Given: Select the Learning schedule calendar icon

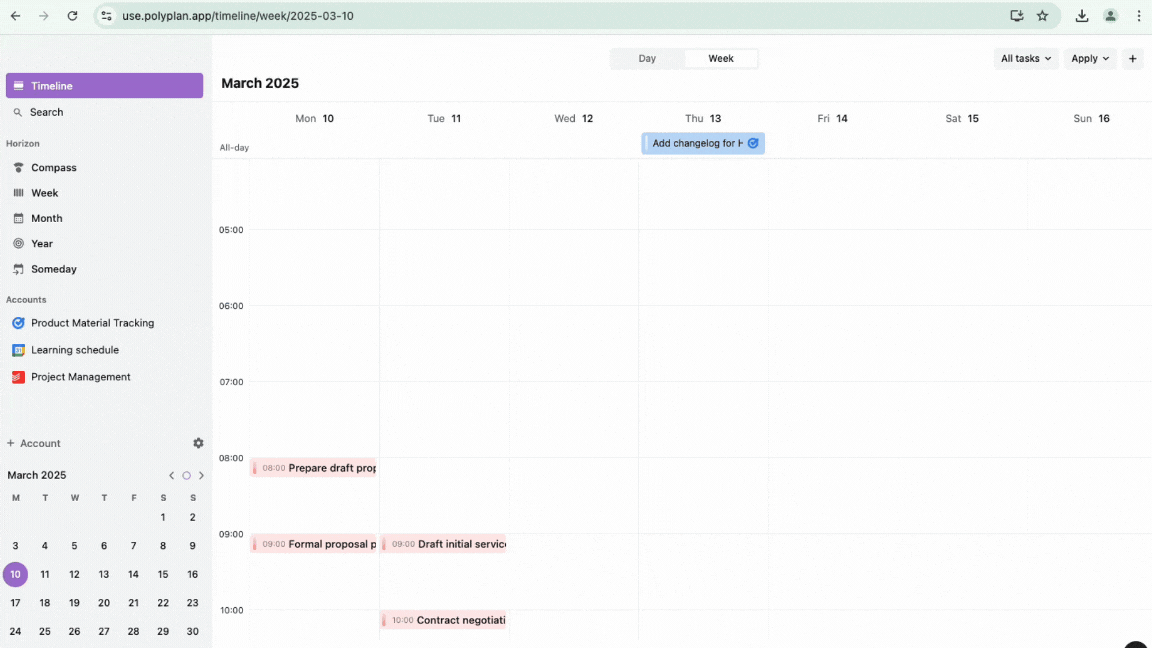Looking at the screenshot, I should [x=18, y=350].
